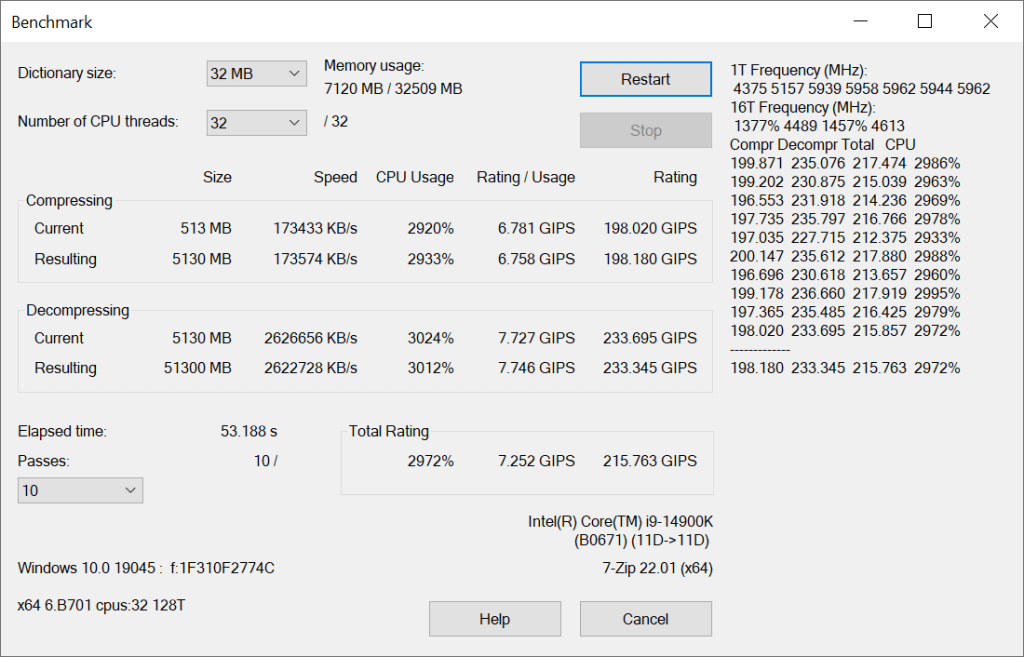This screenshot has width=1024, height=657.
Task: Click the Compressing Resulting rating 198.180 GIPS
Action: click(650, 259)
